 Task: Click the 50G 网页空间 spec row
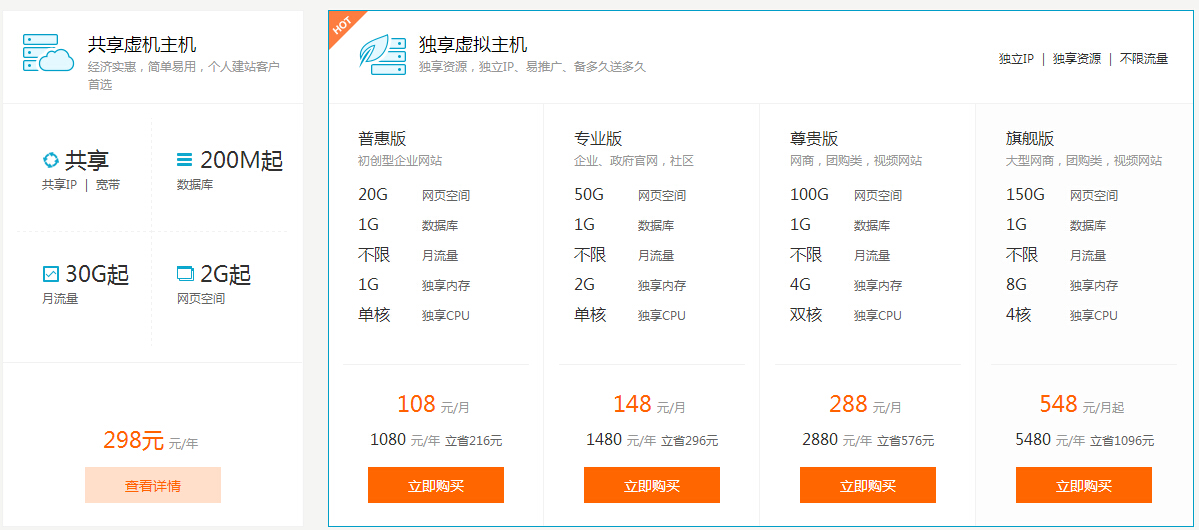[630, 195]
